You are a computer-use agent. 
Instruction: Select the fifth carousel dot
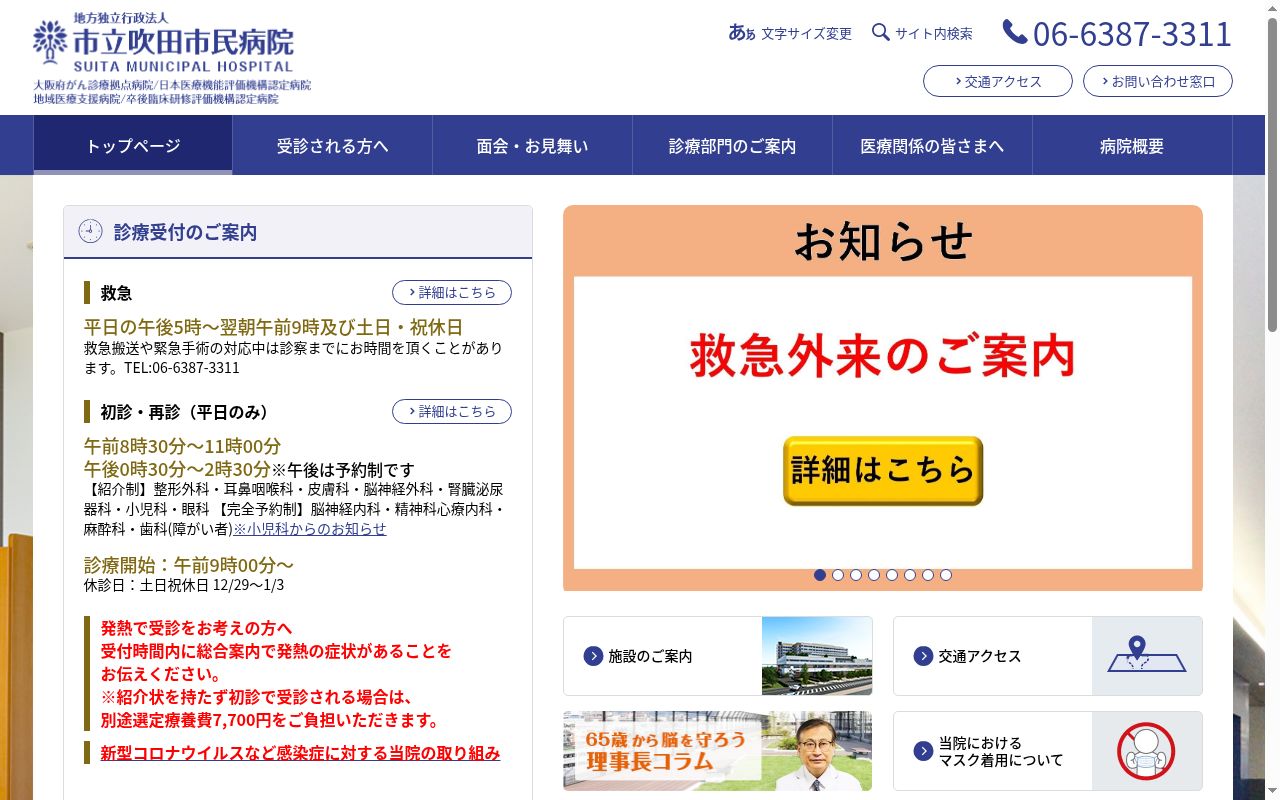892,575
